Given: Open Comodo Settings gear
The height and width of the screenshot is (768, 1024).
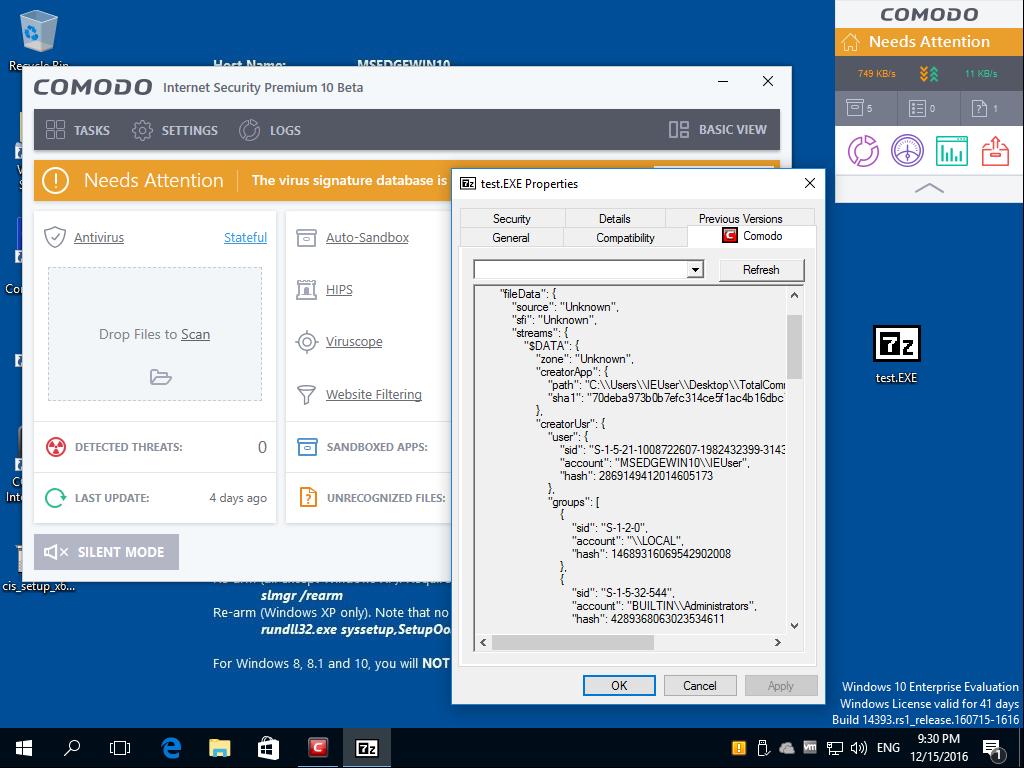Looking at the screenshot, I should pyautogui.click(x=142, y=130).
